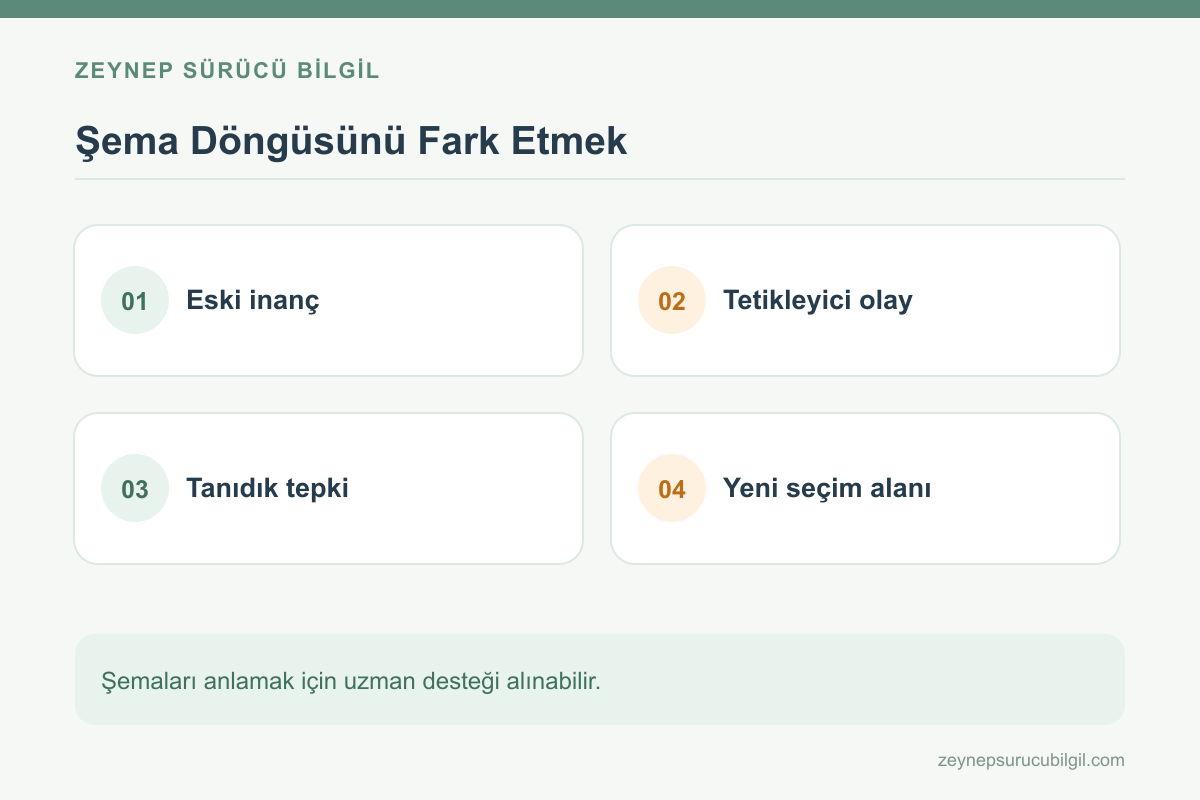This screenshot has height=800, width=1200.
Task: Click the orange 04 number badge
Action: [x=672, y=488]
